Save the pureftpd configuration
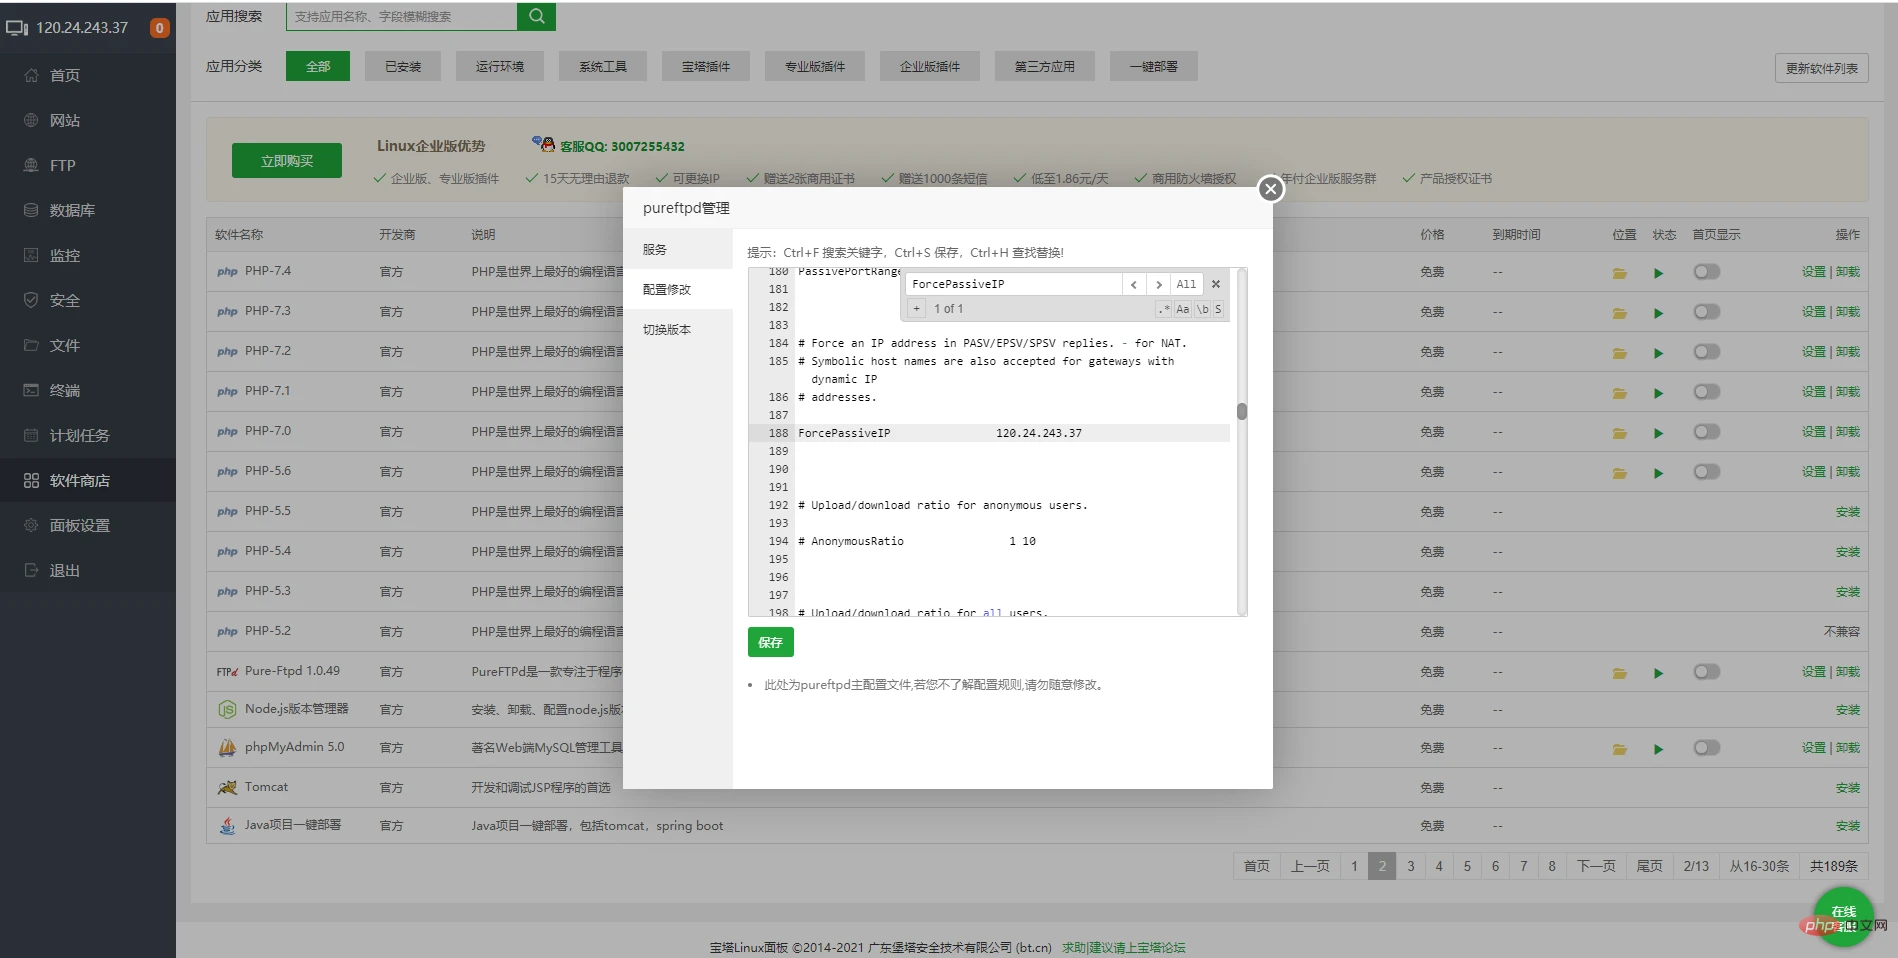Viewport: 1898px width, 958px height. click(770, 642)
